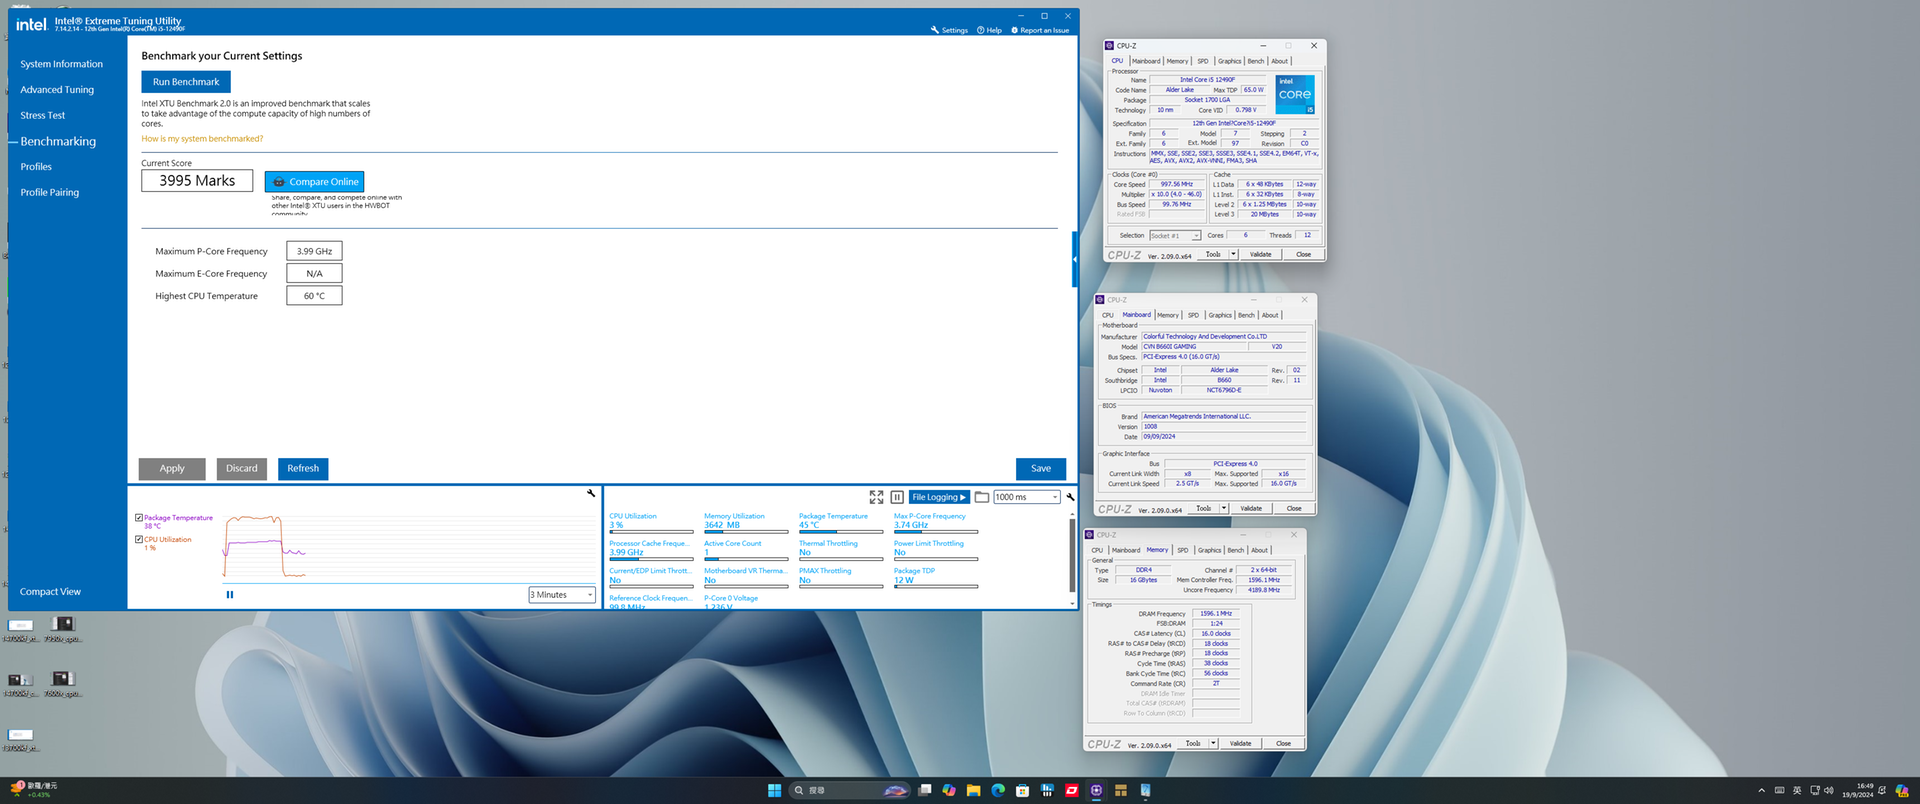1920x804 pixels.
Task: Click the Apply button
Action: [172, 468]
